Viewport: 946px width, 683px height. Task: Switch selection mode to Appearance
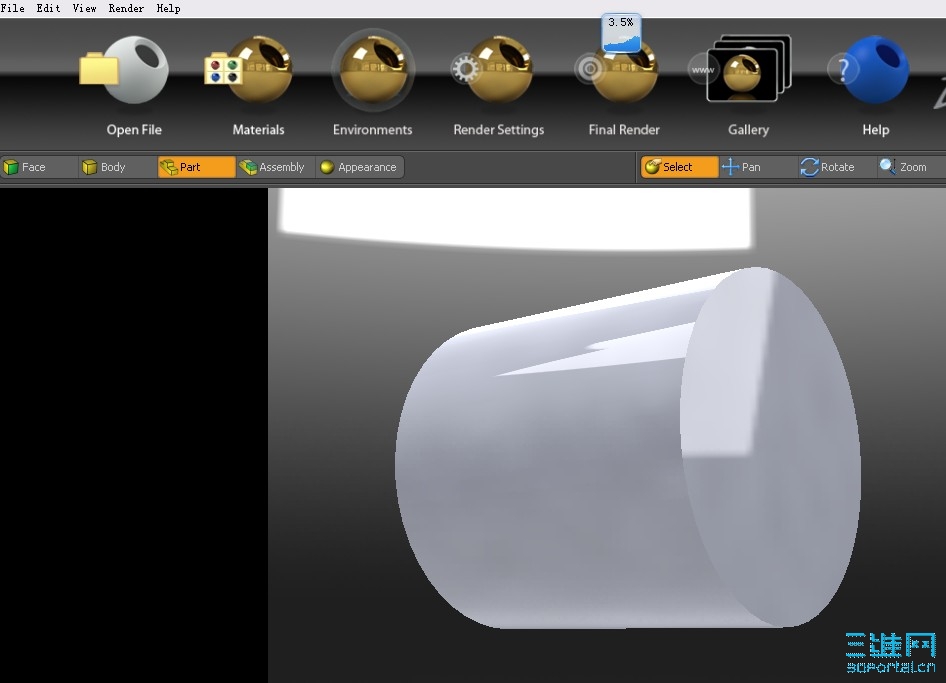tap(360, 167)
